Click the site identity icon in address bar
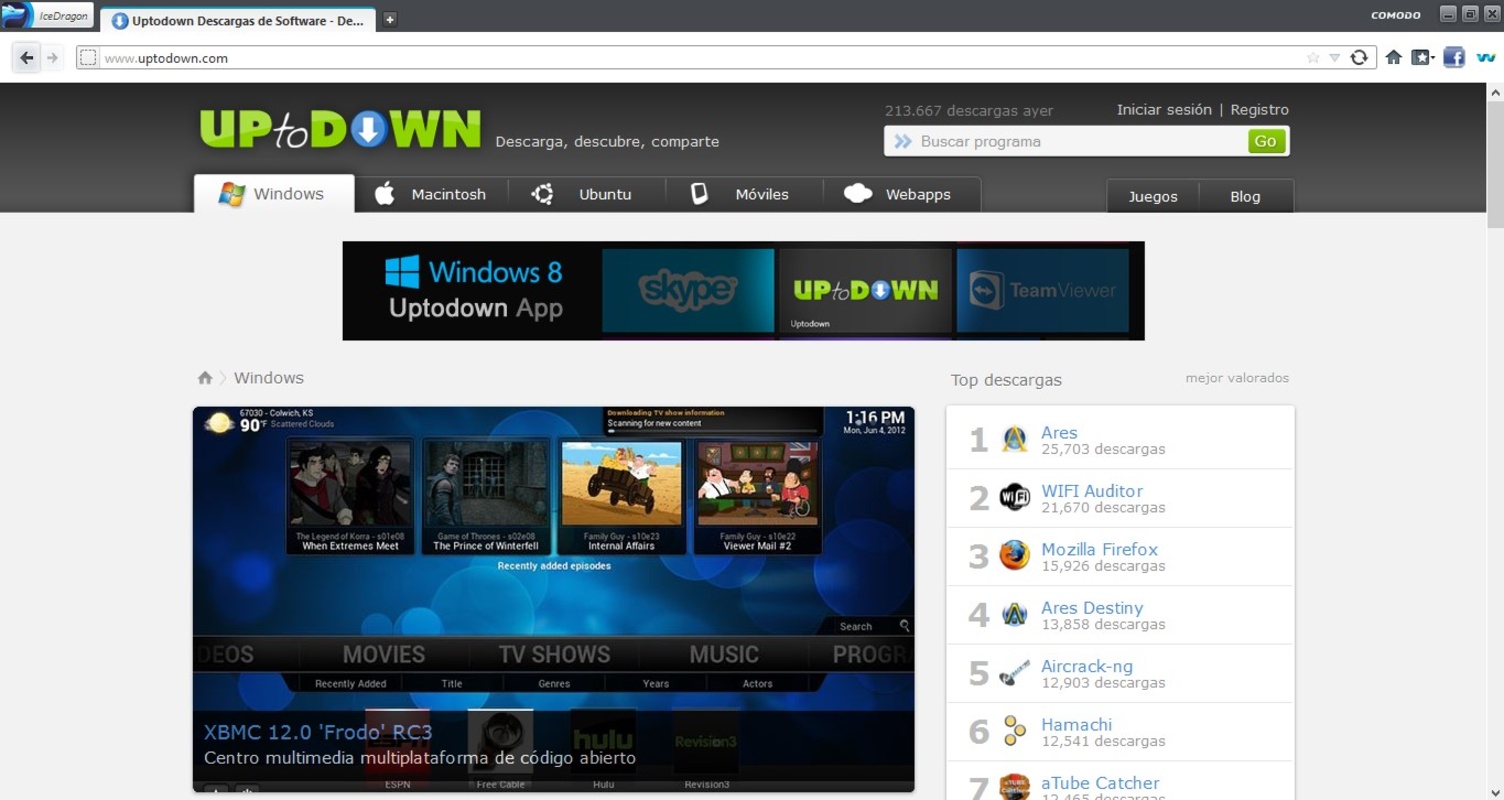The image size is (1504, 800). point(88,58)
